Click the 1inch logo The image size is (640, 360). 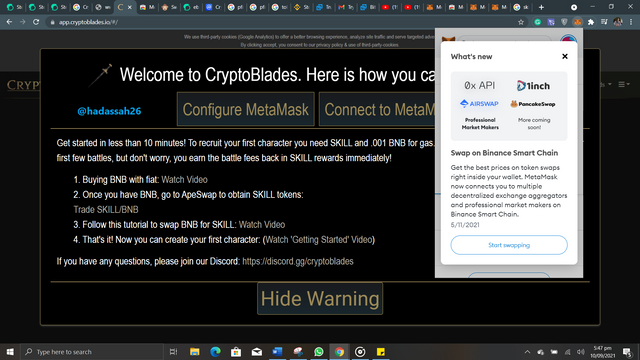point(533,86)
